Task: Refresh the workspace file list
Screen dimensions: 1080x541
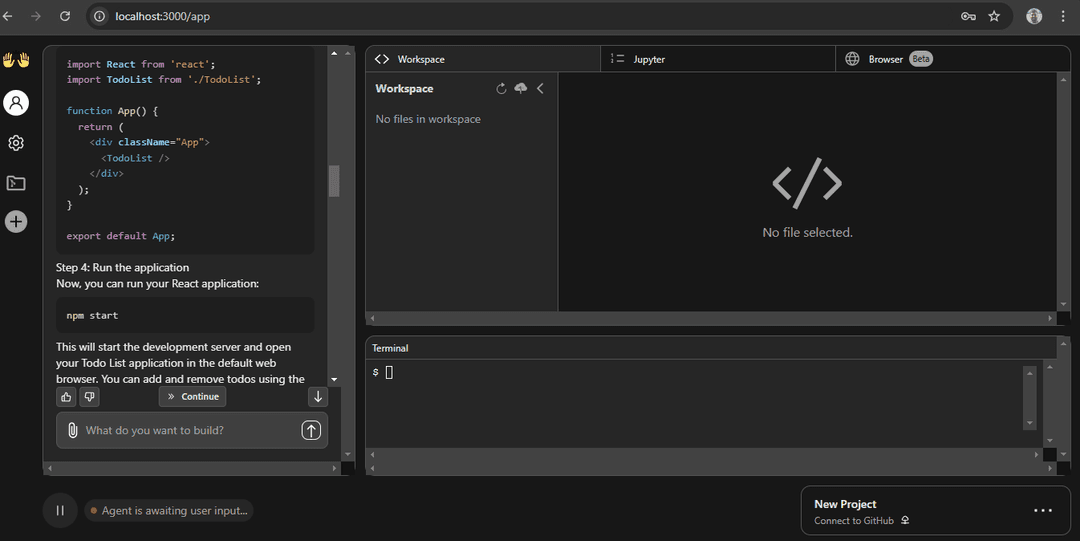Action: pyautogui.click(x=501, y=88)
